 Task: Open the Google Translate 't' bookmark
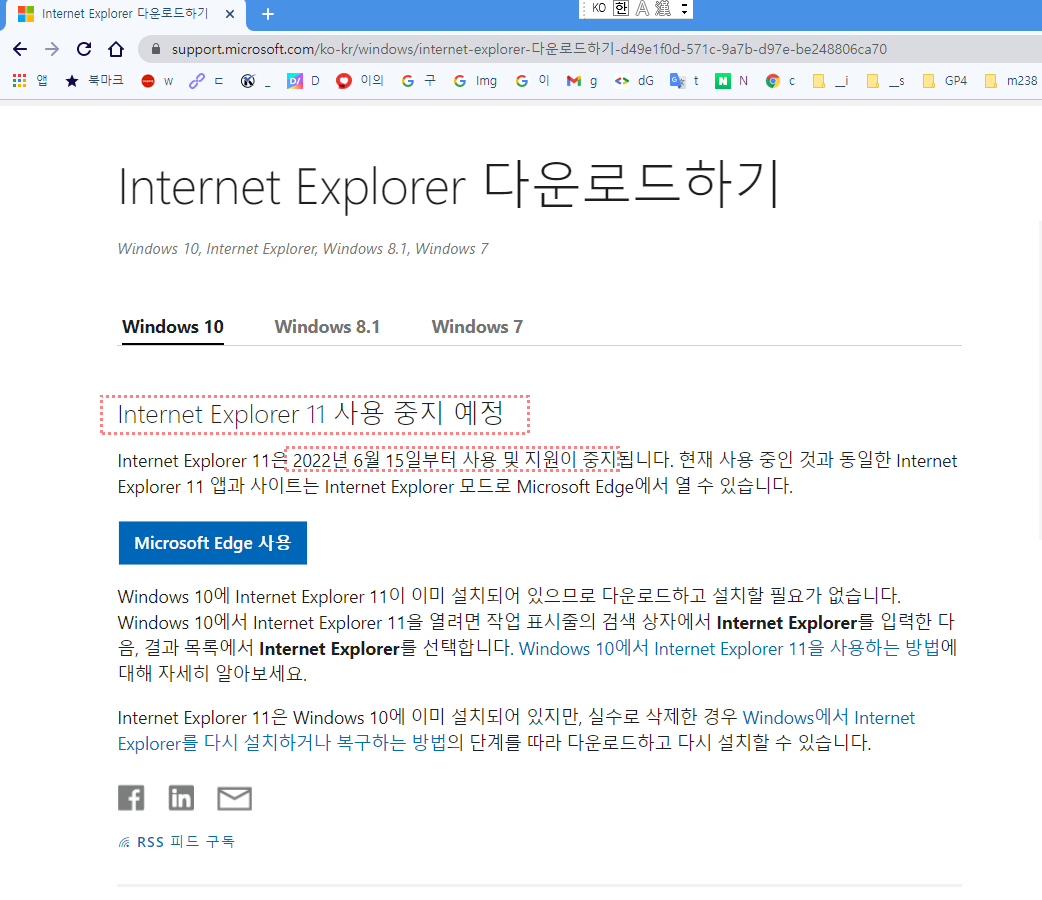(684, 80)
